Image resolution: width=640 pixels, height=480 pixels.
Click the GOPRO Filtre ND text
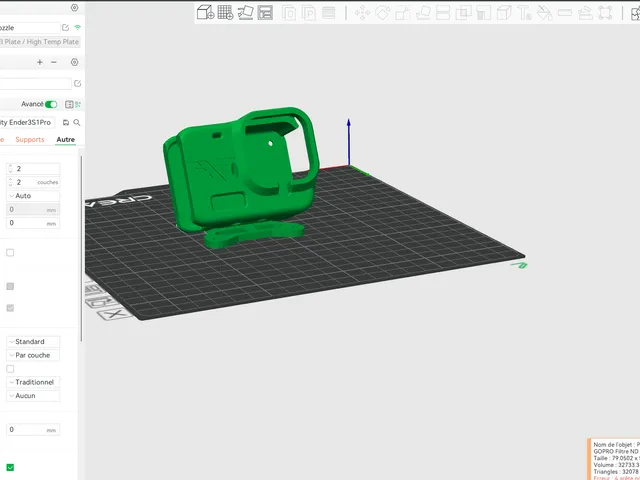(616, 451)
